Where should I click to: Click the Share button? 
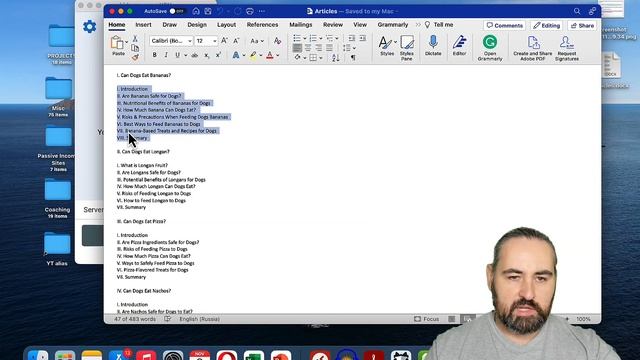coord(582,25)
